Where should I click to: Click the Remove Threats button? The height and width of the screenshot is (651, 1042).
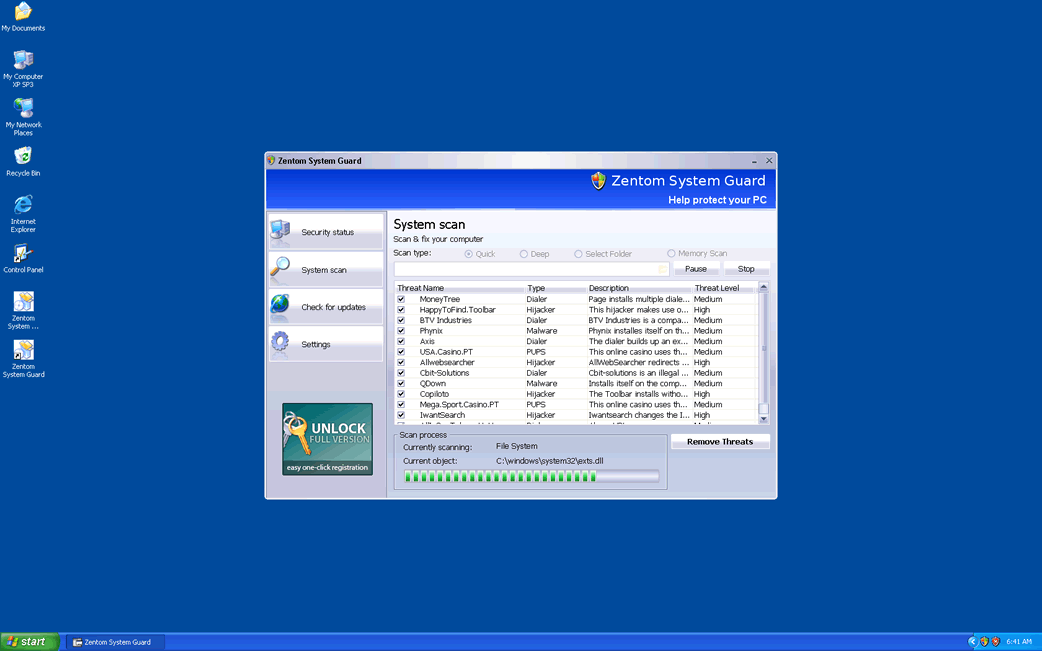tap(720, 441)
